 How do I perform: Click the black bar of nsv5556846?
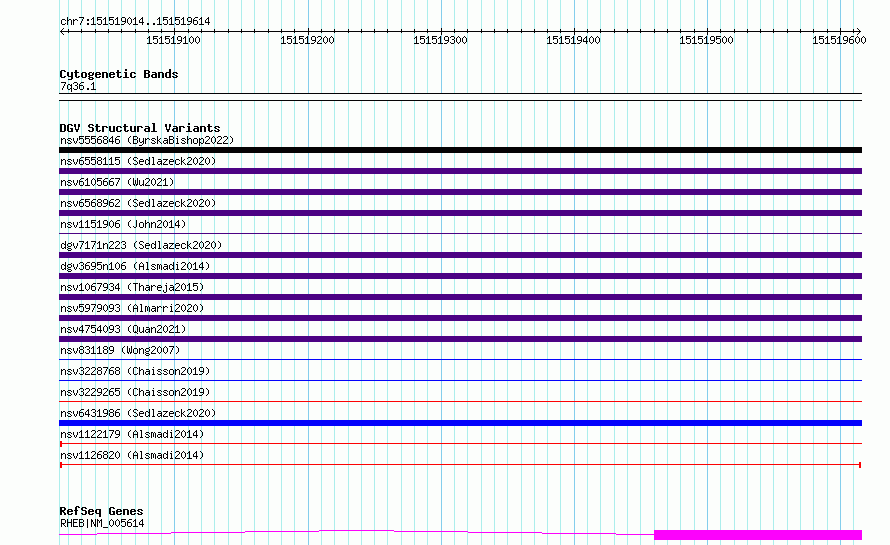460,150
